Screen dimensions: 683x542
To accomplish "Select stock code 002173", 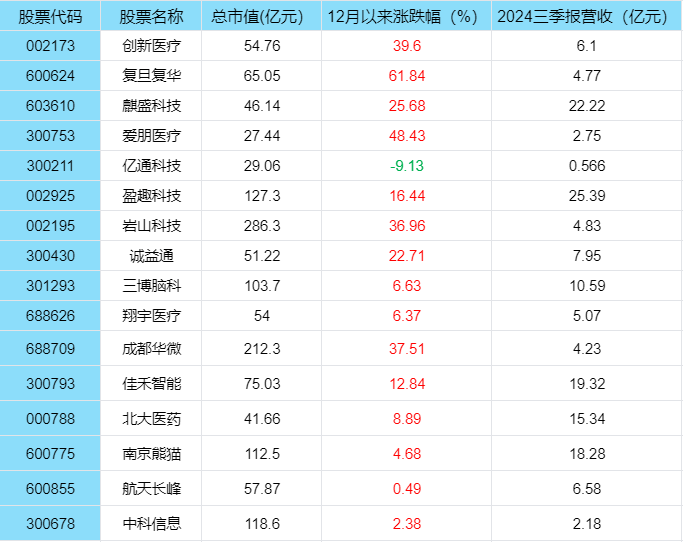I will click(50, 46).
